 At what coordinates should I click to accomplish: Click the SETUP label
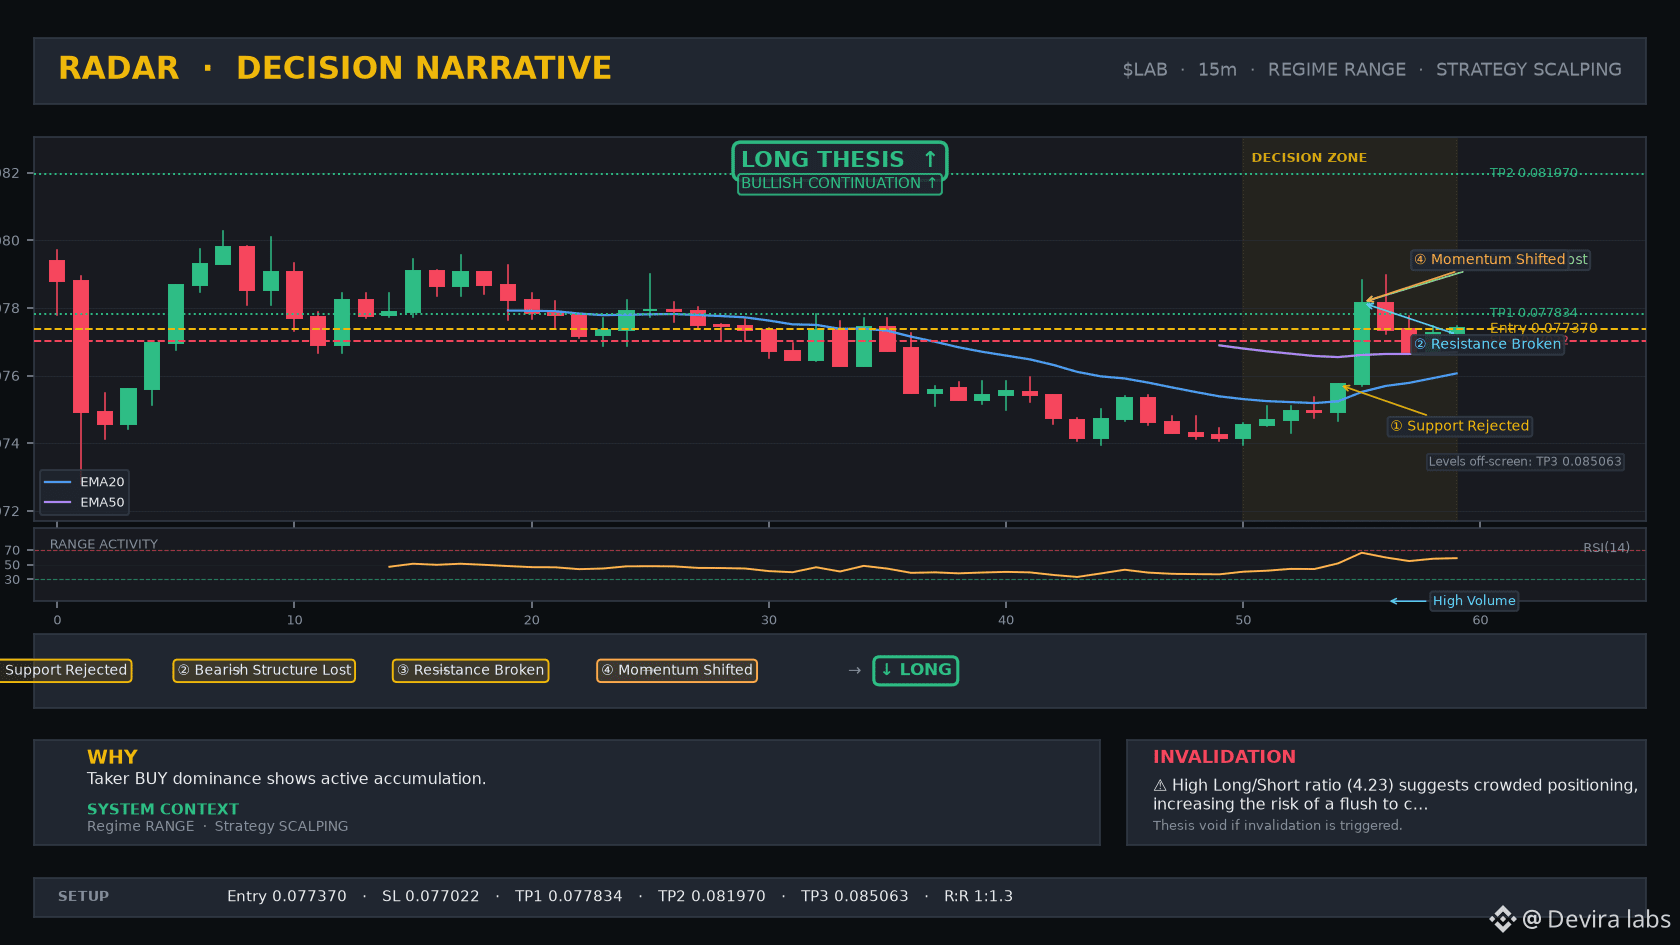pyautogui.click(x=83, y=897)
